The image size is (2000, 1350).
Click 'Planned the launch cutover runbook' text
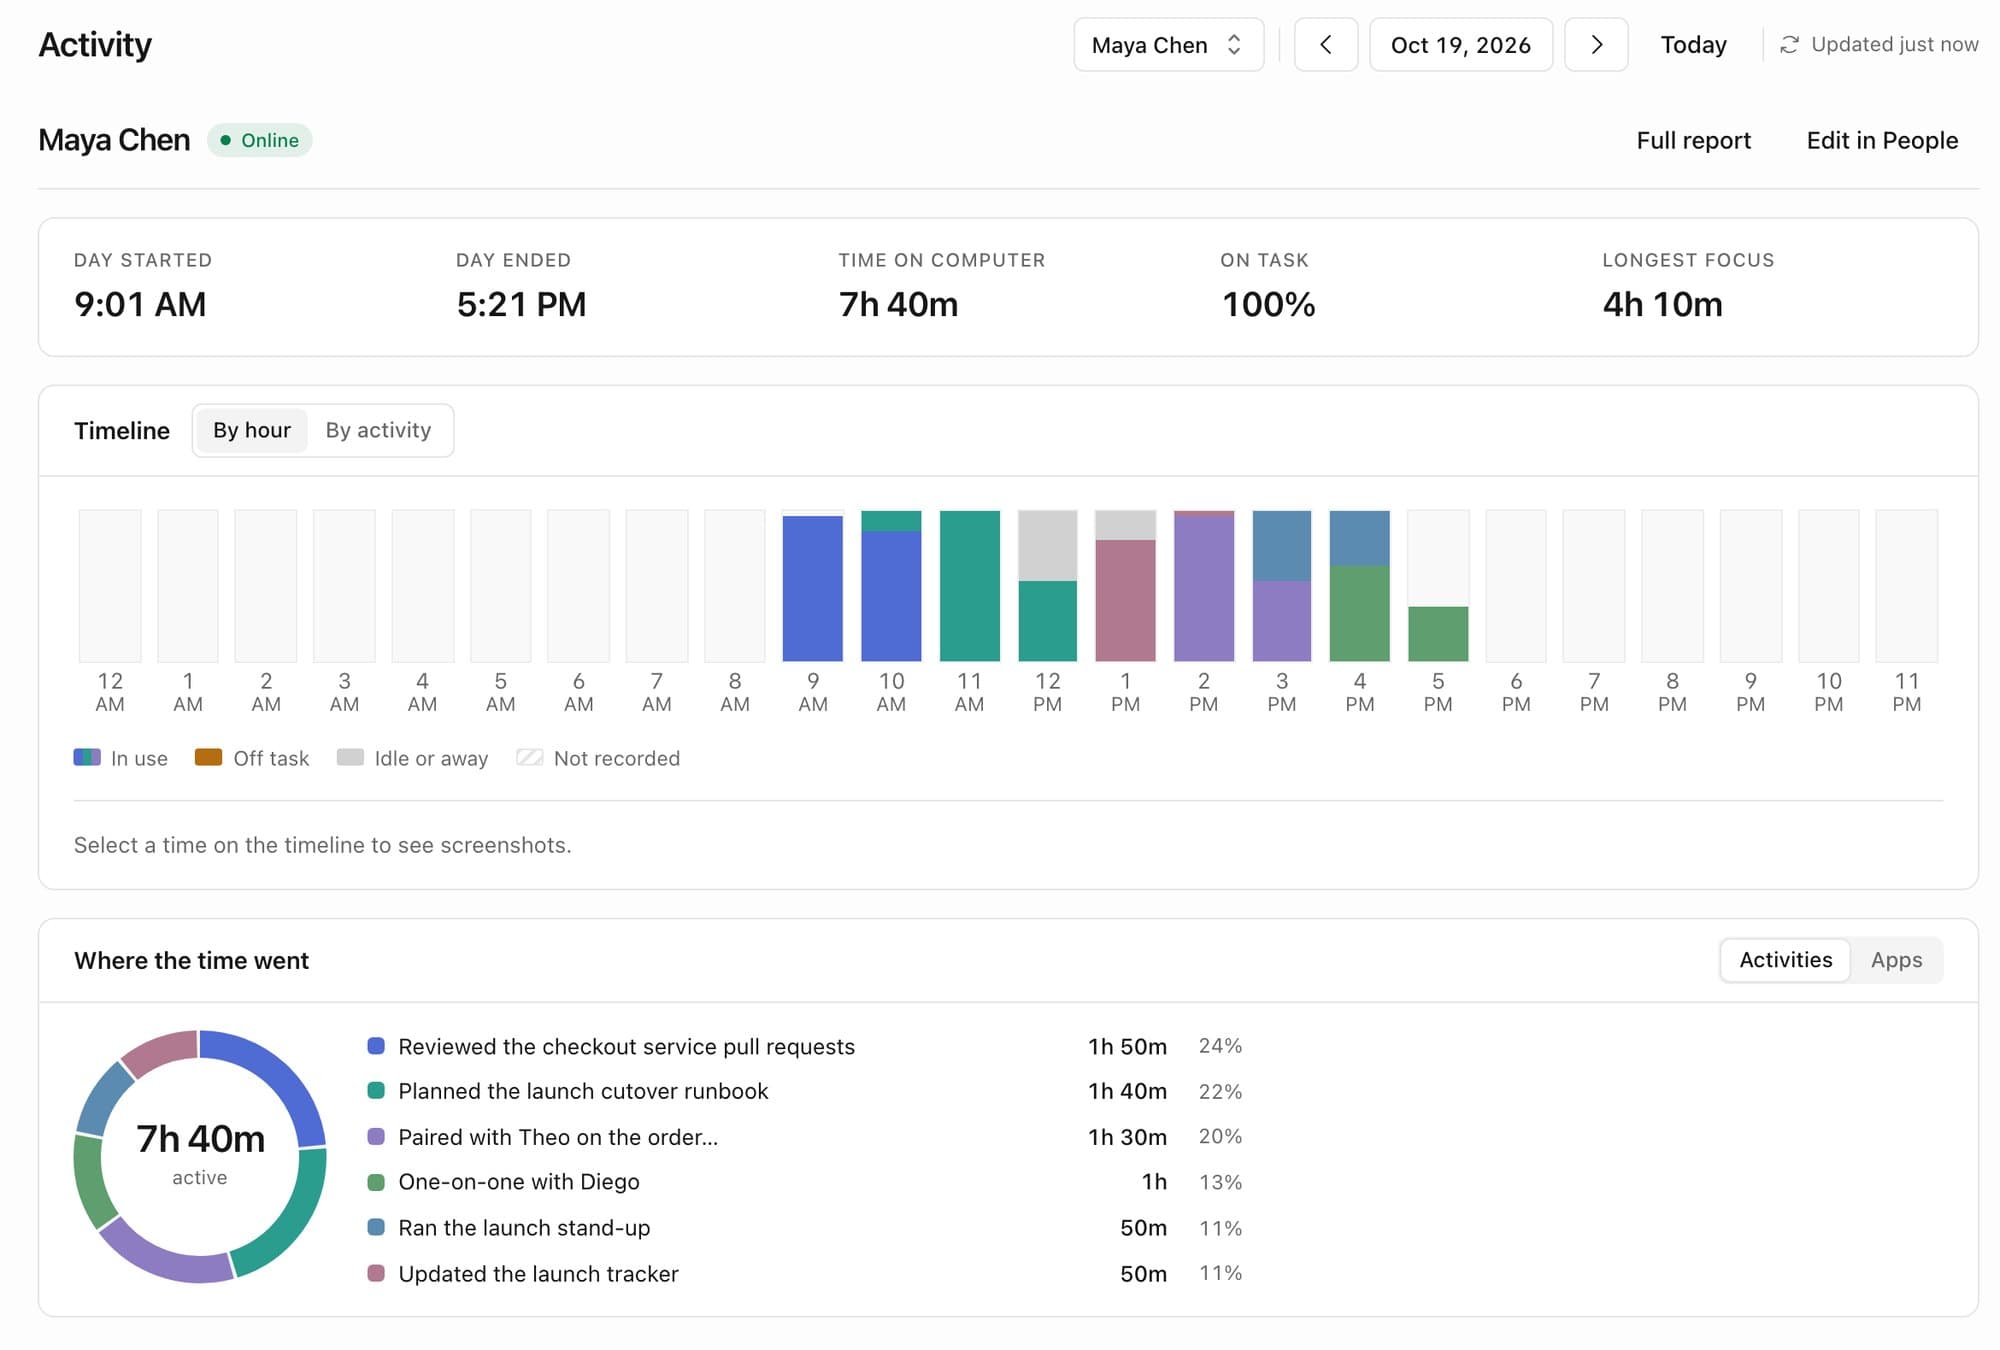(x=583, y=1091)
